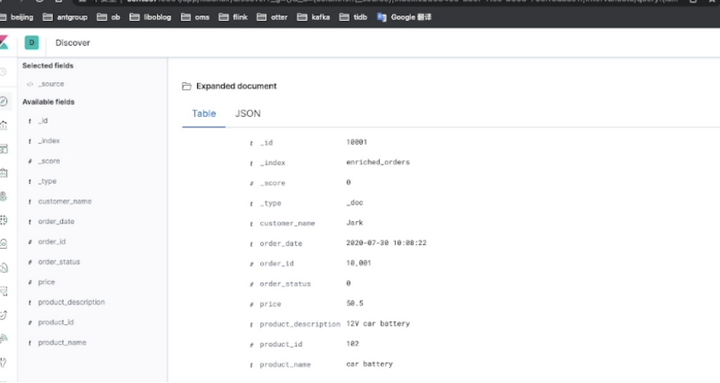
Task: Select the _source selected field
Action: tap(51, 84)
